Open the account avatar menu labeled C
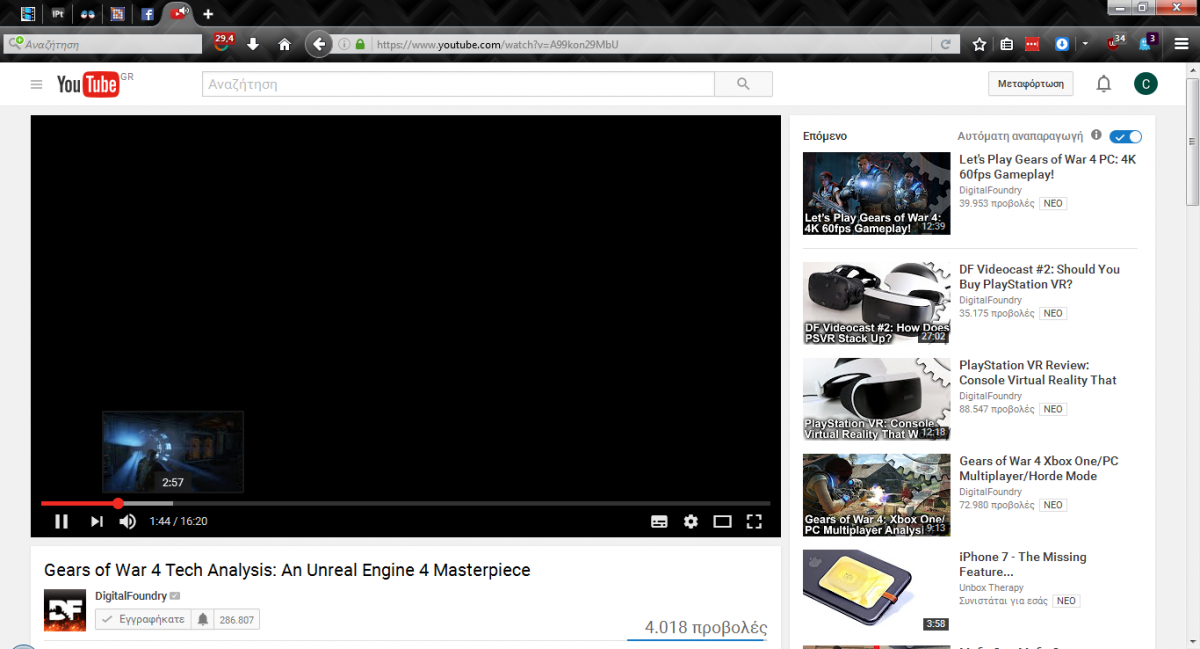The width and height of the screenshot is (1200, 649). point(1146,84)
